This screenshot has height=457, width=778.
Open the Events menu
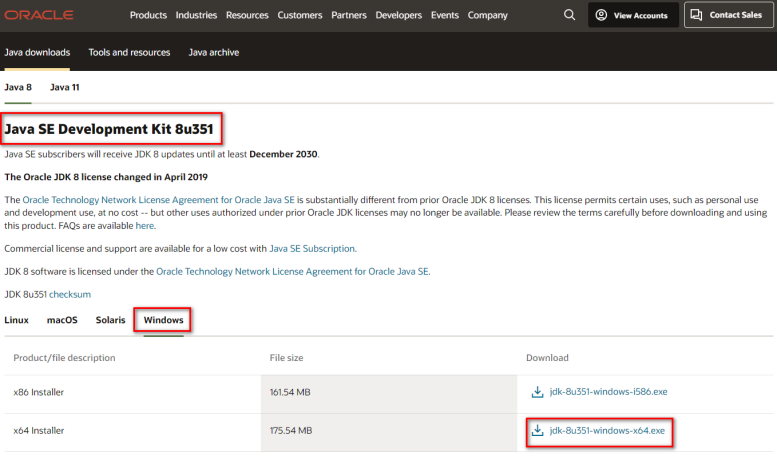[x=445, y=15]
